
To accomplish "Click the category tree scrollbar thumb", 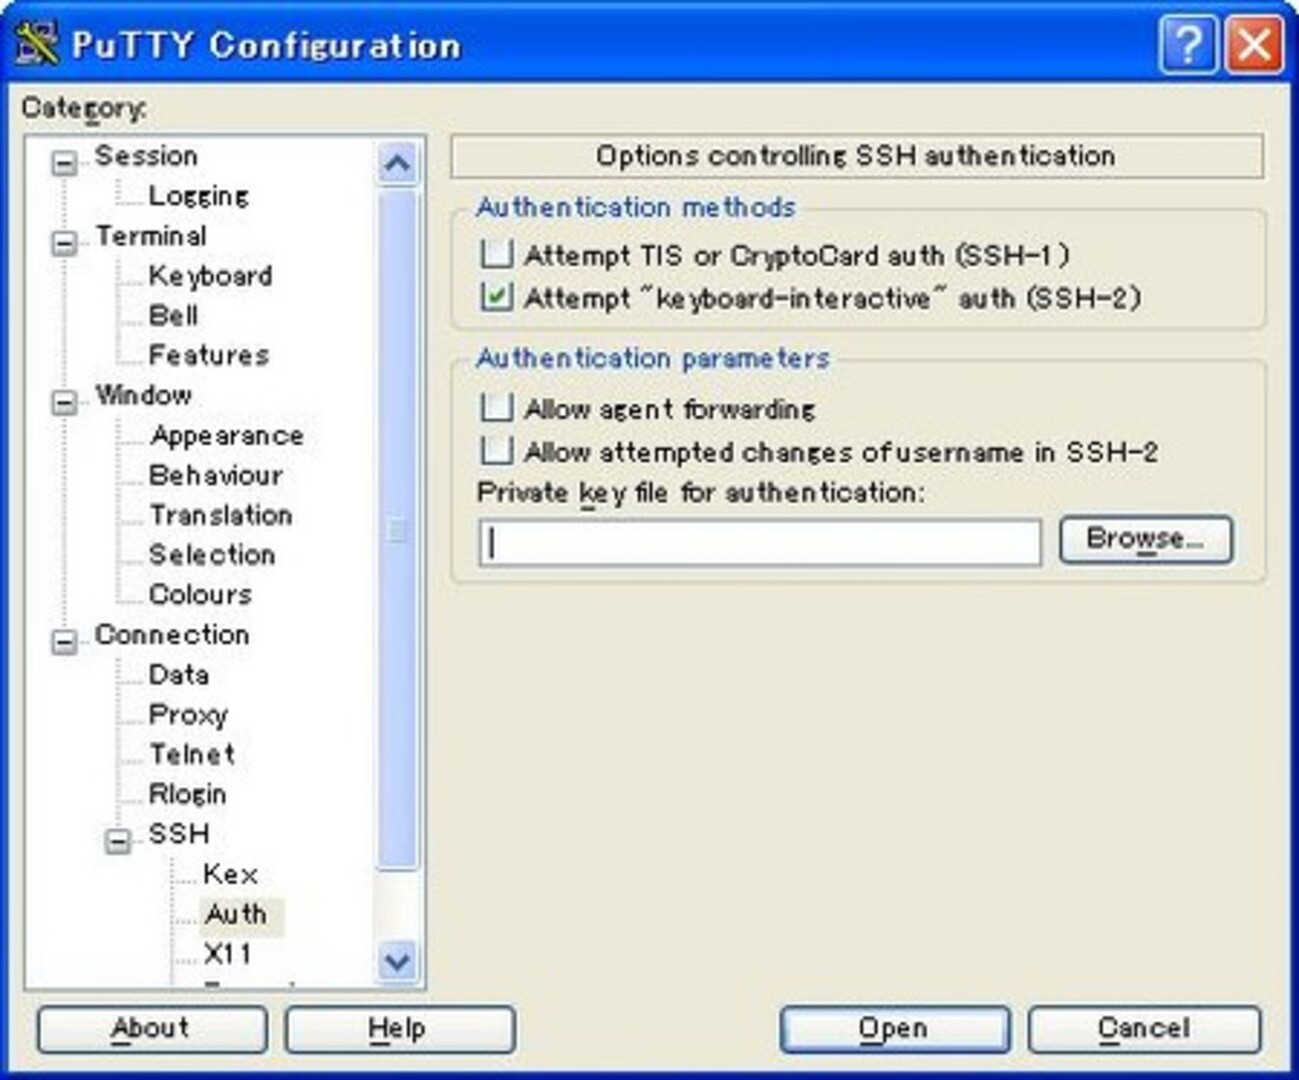I will (397, 530).
